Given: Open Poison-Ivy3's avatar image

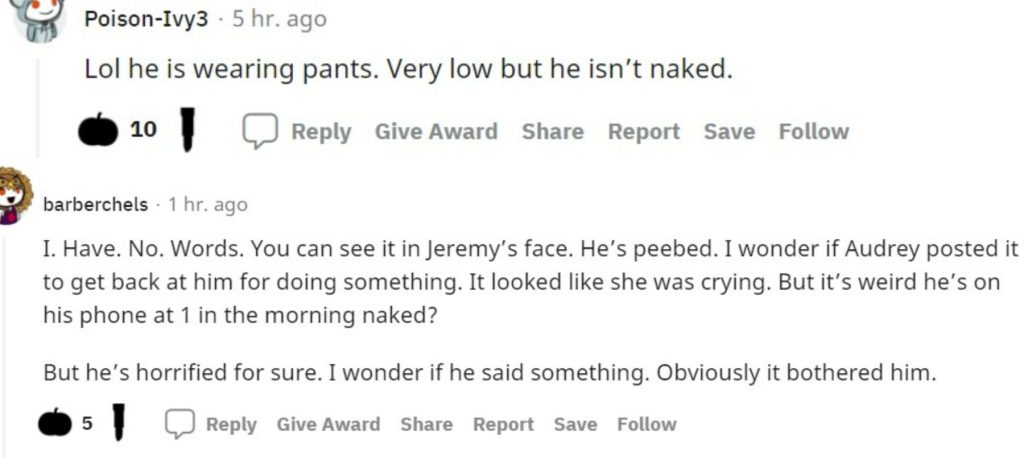Looking at the screenshot, I should [x=42, y=19].
